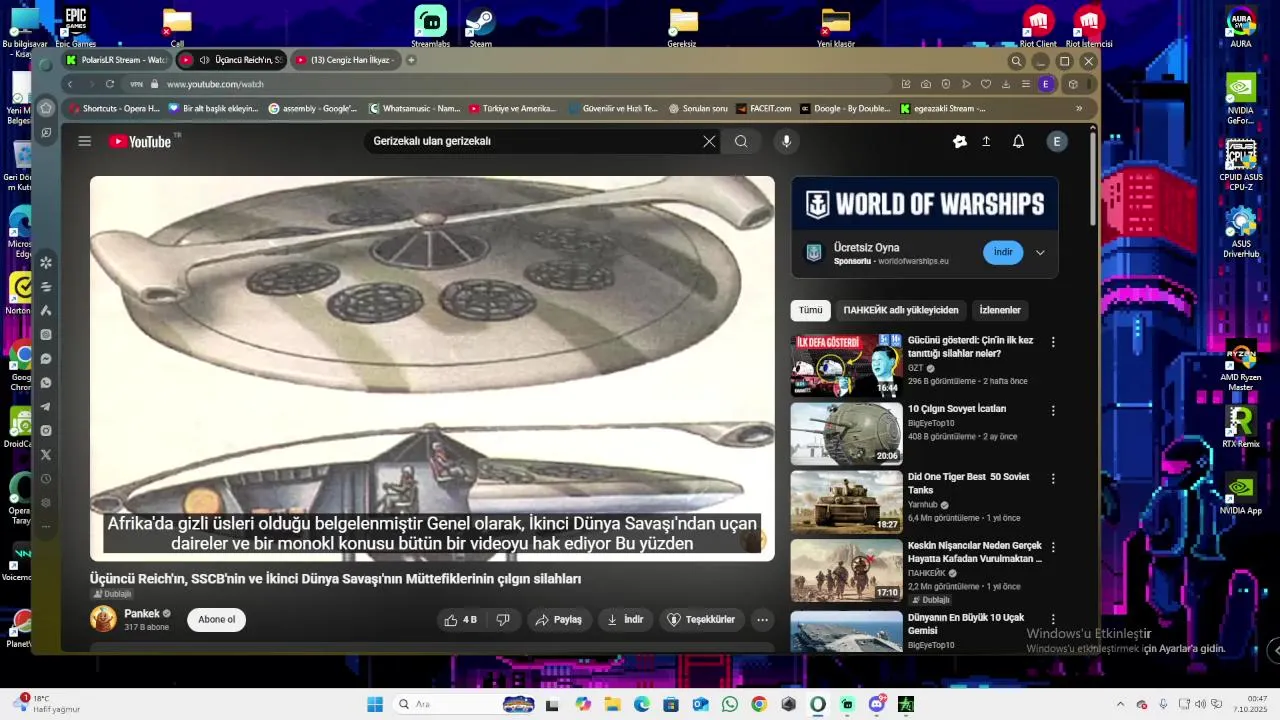Open File Explorer from the taskbar
The width and height of the screenshot is (1280, 720).
pyautogui.click(x=612, y=704)
